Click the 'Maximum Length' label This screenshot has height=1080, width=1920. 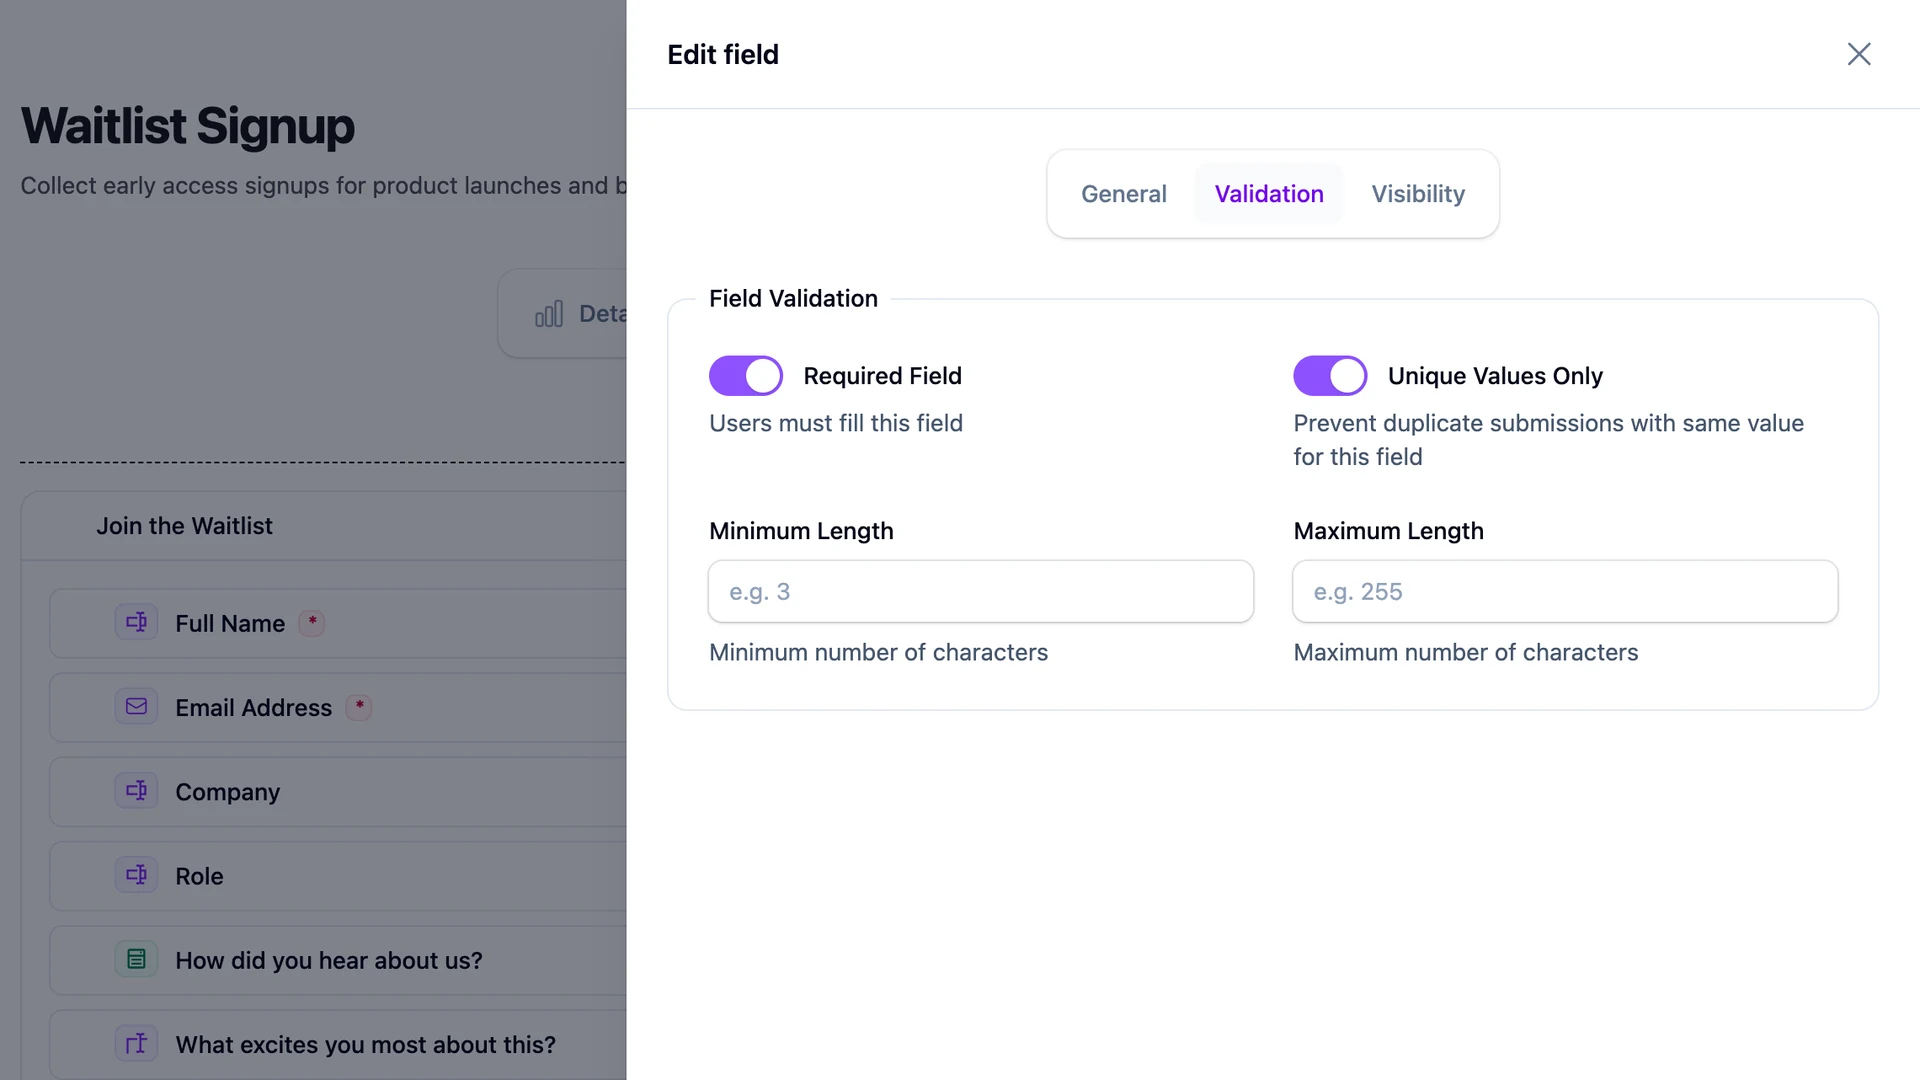point(1388,531)
